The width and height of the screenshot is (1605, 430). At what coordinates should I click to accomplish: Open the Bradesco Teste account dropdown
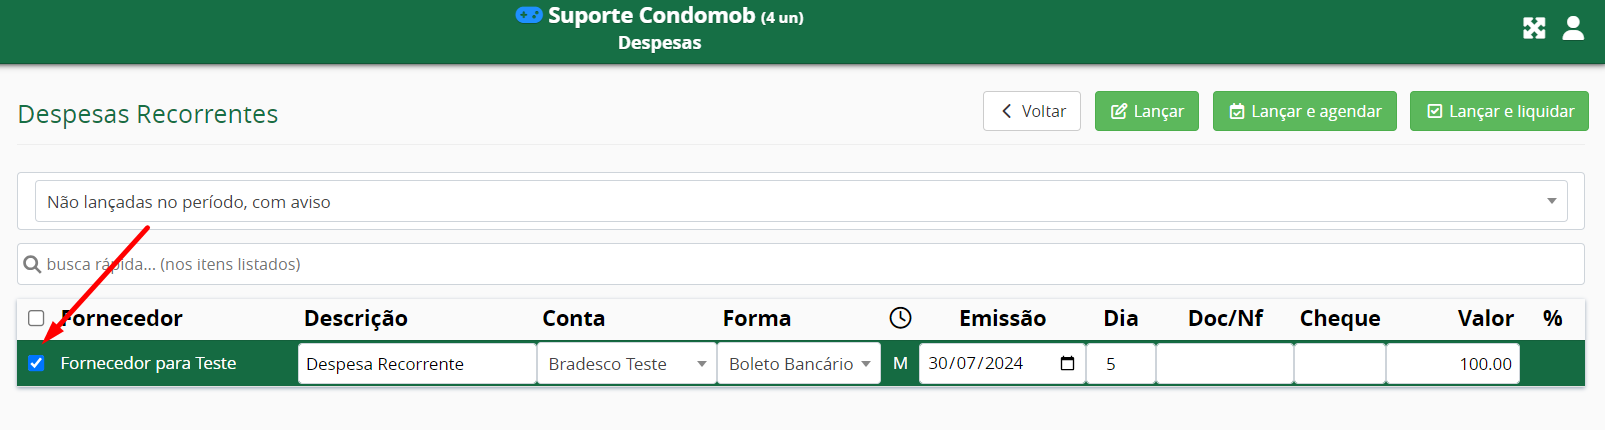click(627, 364)
